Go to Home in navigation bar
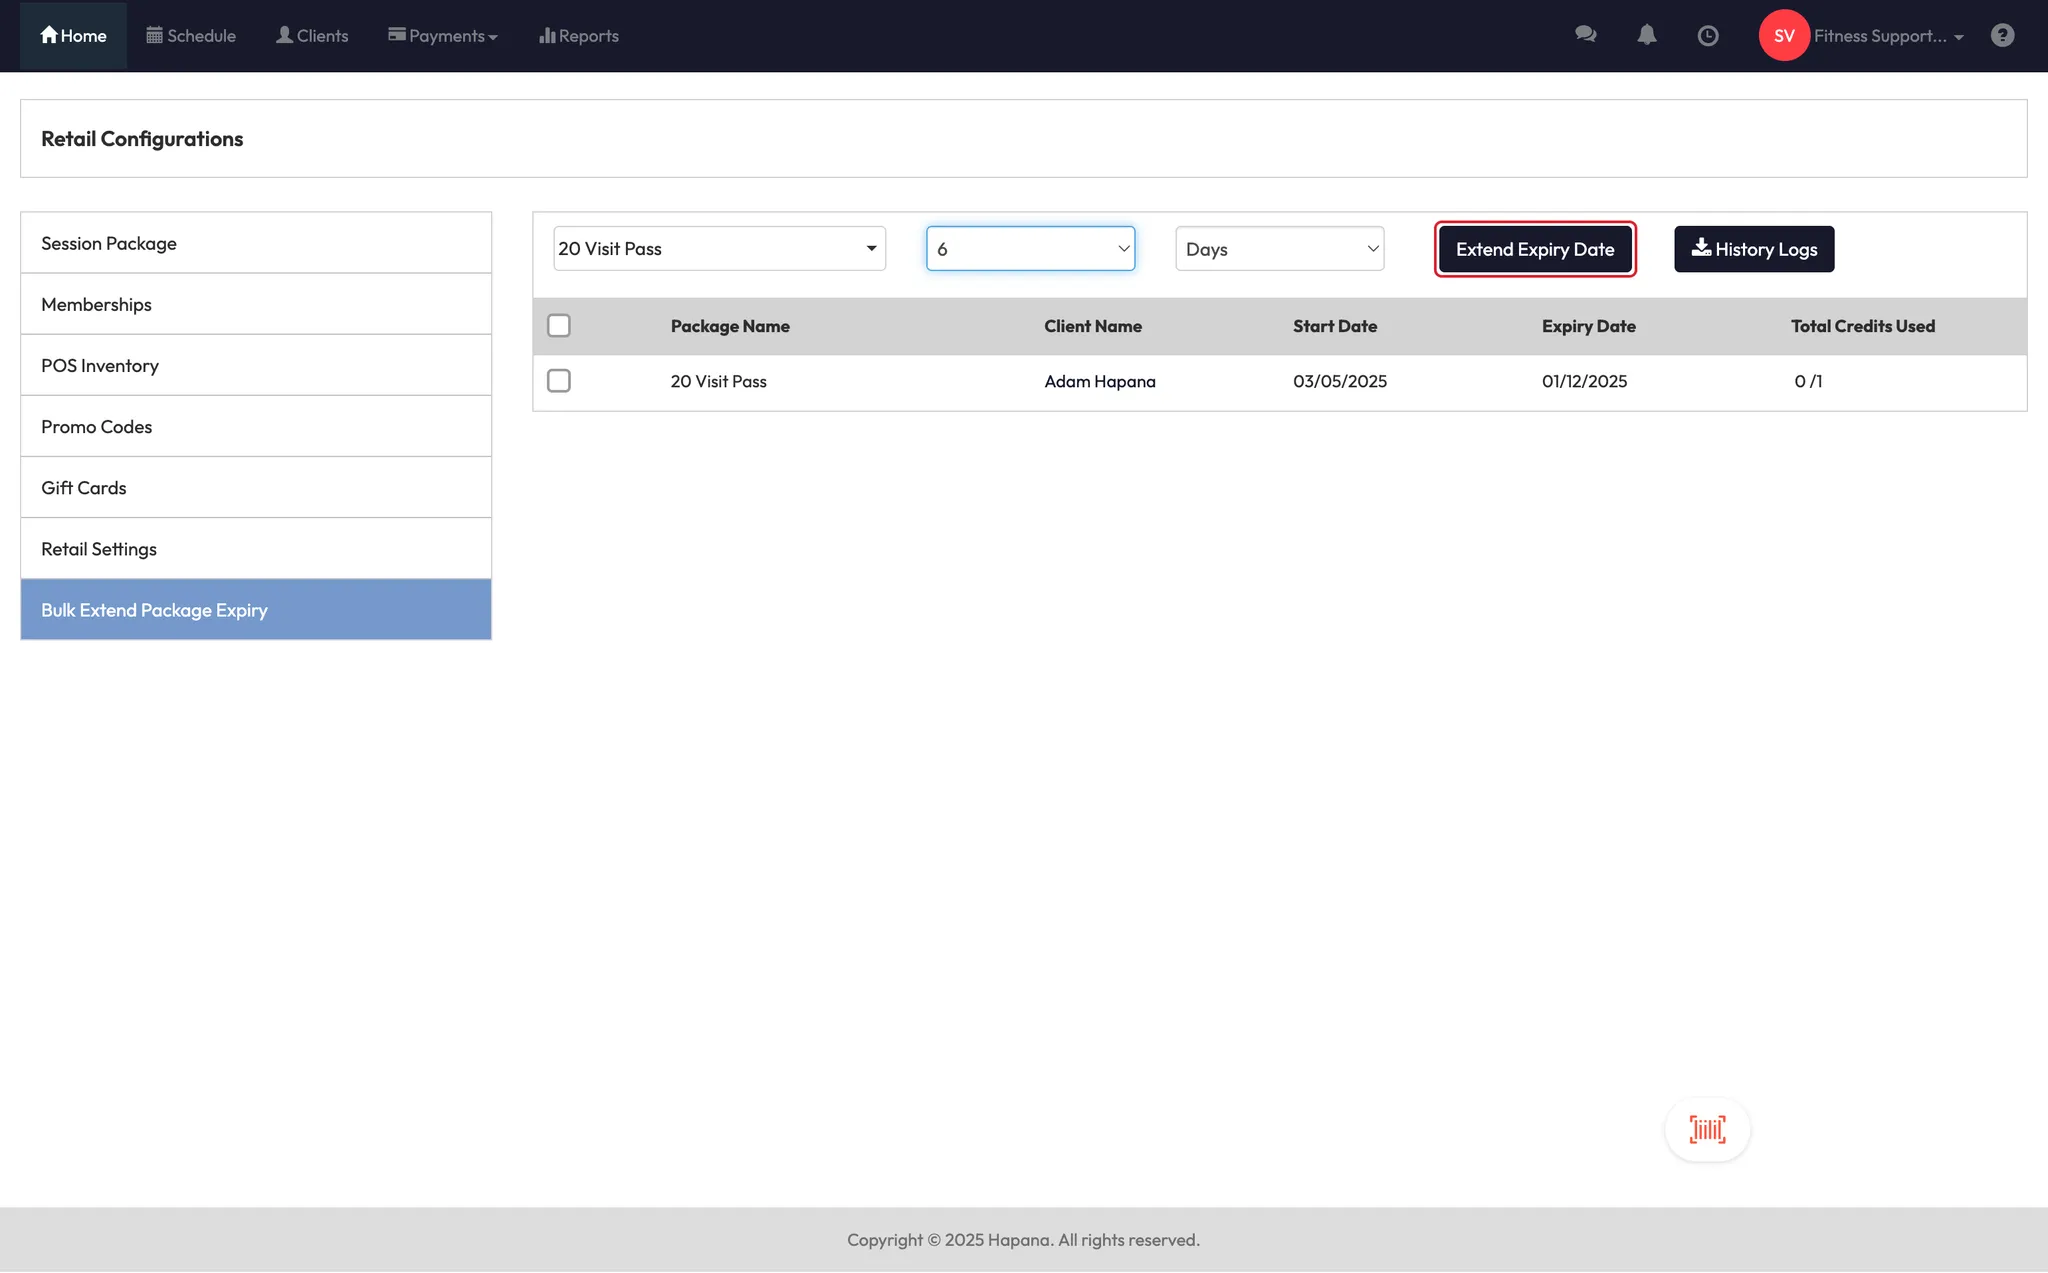The image size is (2048, 1273). 73,36
